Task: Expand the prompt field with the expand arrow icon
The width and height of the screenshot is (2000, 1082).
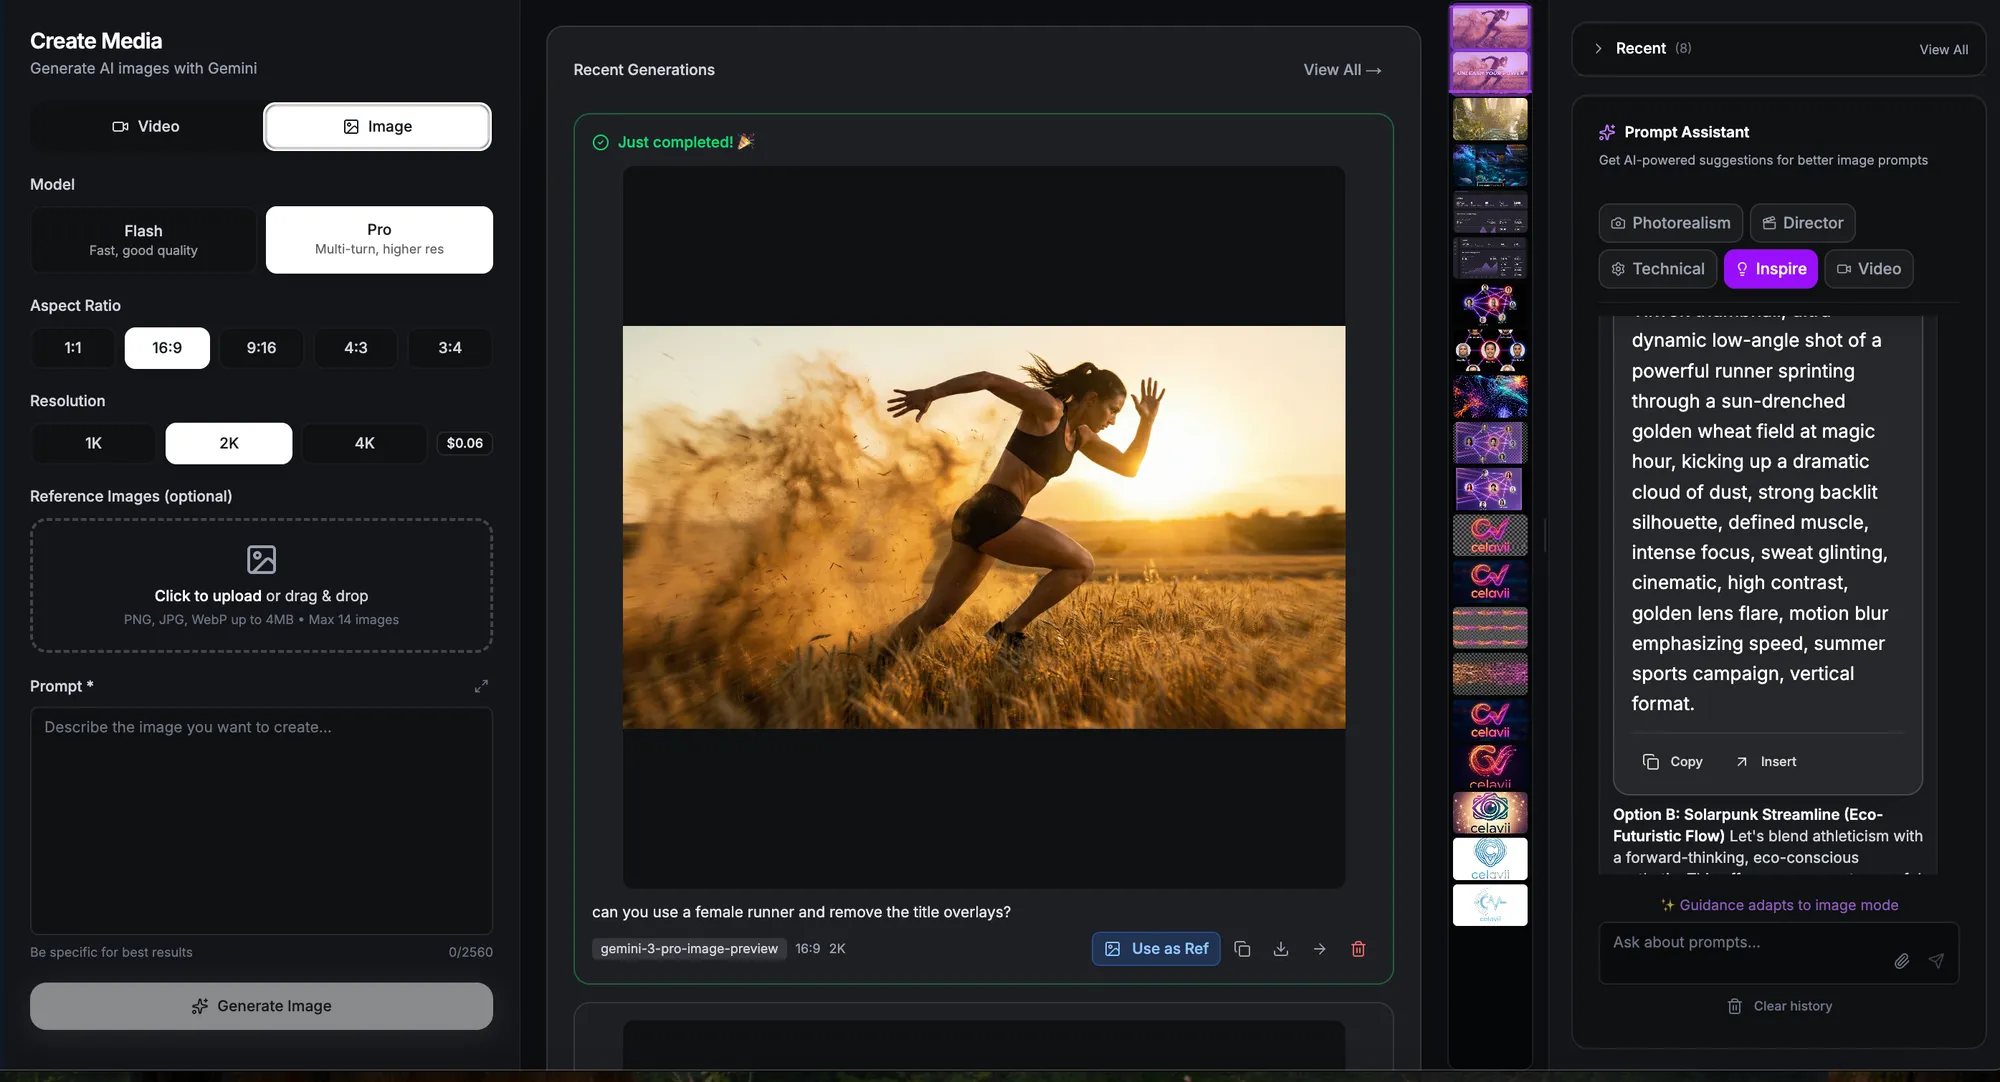Action: pos(481,686)
